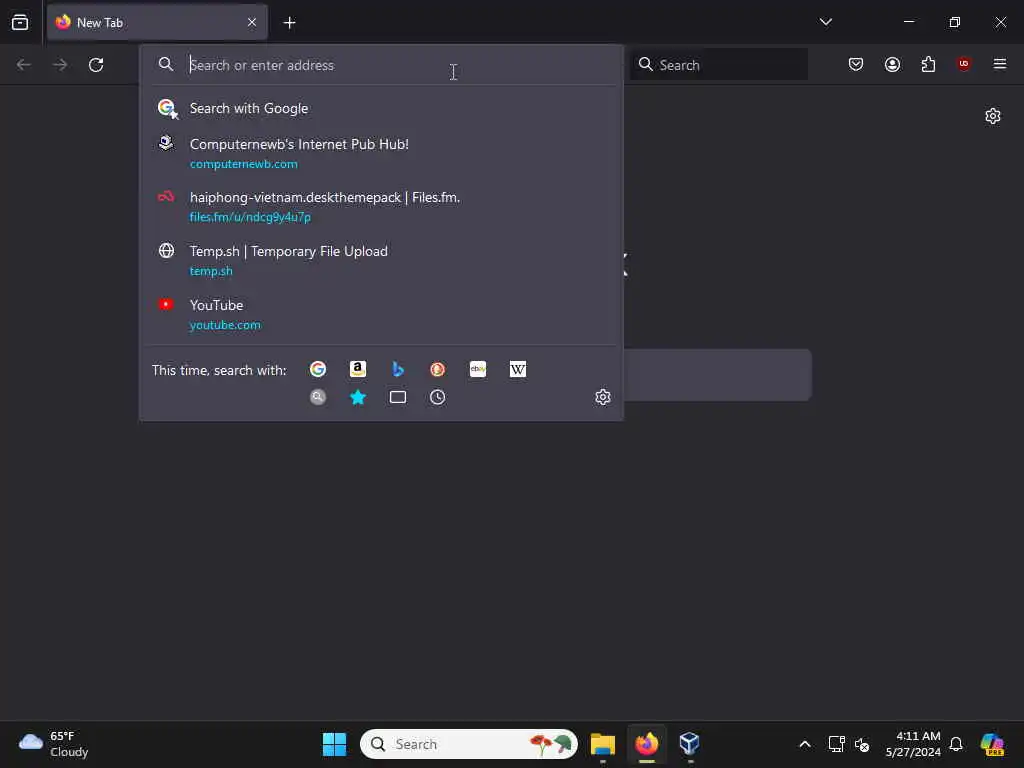
Task: Open Save to Pocket button
Action: pos(856,64)
